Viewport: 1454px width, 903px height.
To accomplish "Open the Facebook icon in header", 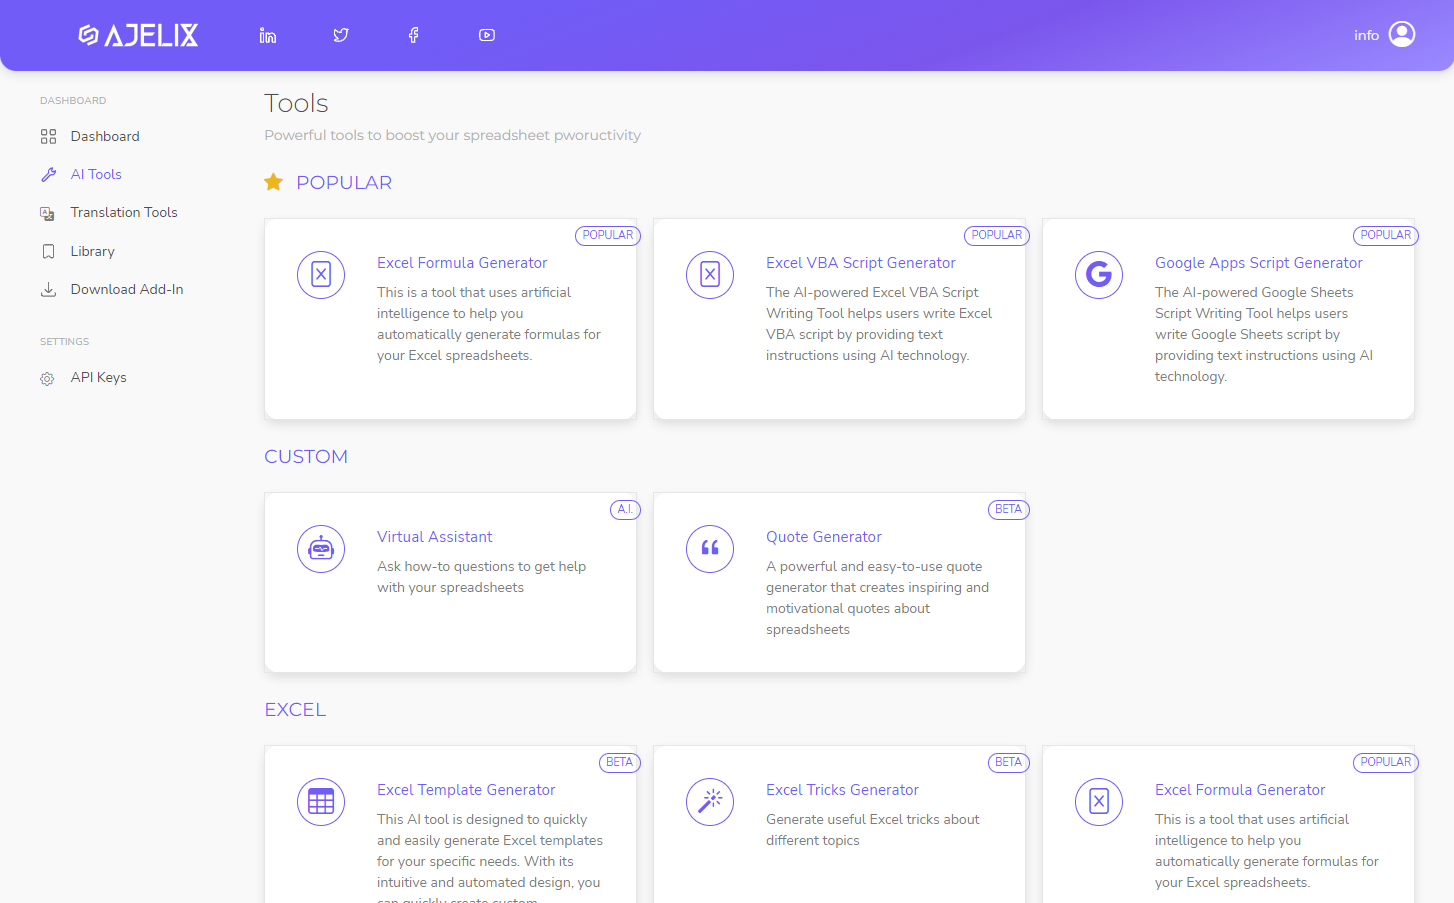I will point(413,35).
